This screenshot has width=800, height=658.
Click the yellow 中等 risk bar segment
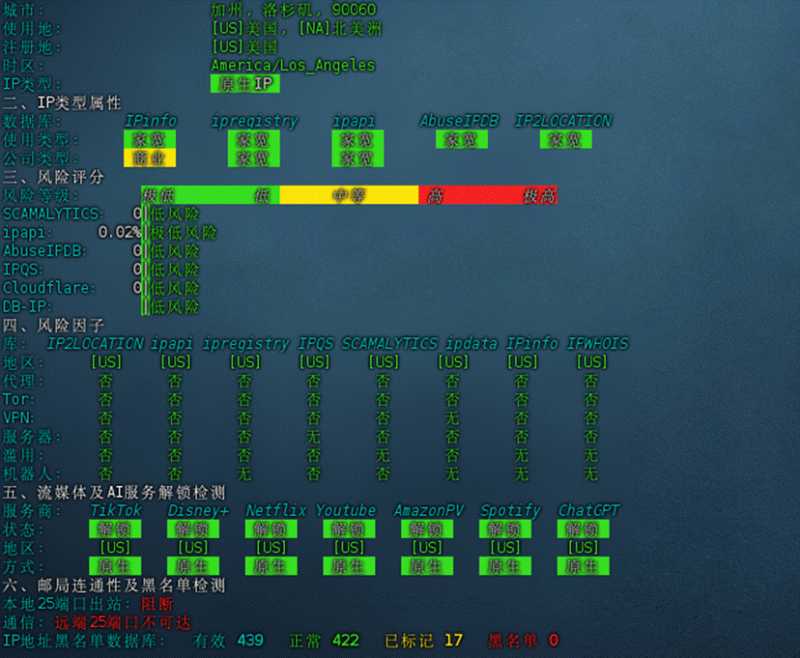[x=349, y=195]
